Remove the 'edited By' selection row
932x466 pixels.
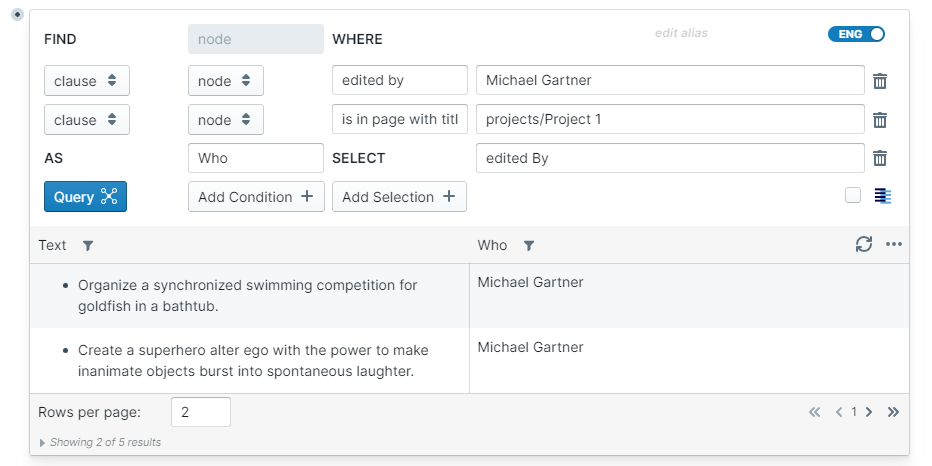pos(880,158)
